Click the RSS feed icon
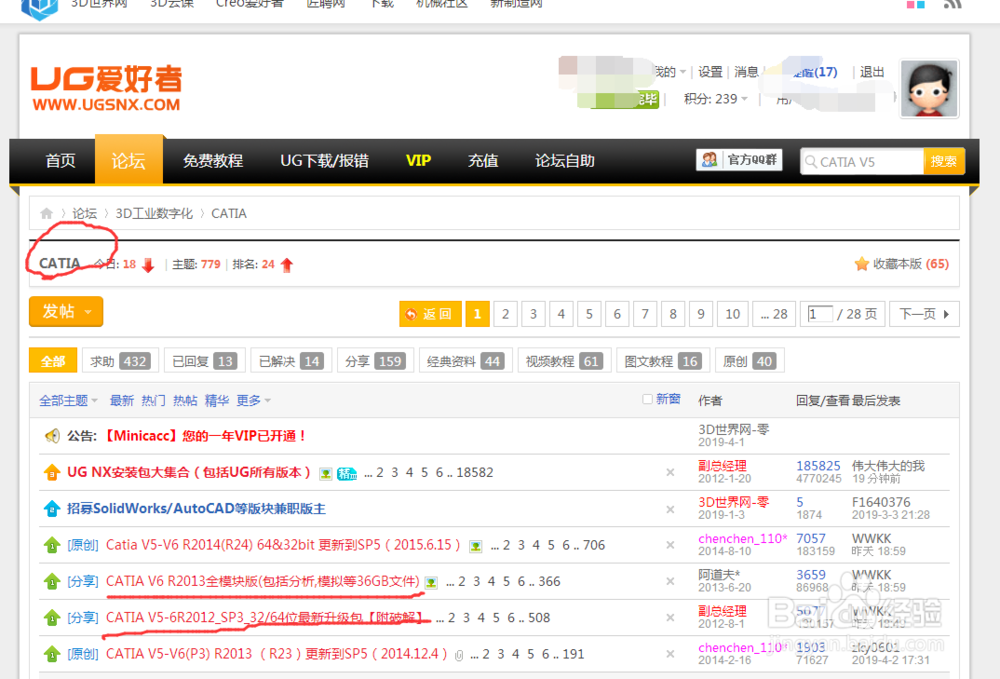Screen dimensions: 1000x679 tap(952, 4)
